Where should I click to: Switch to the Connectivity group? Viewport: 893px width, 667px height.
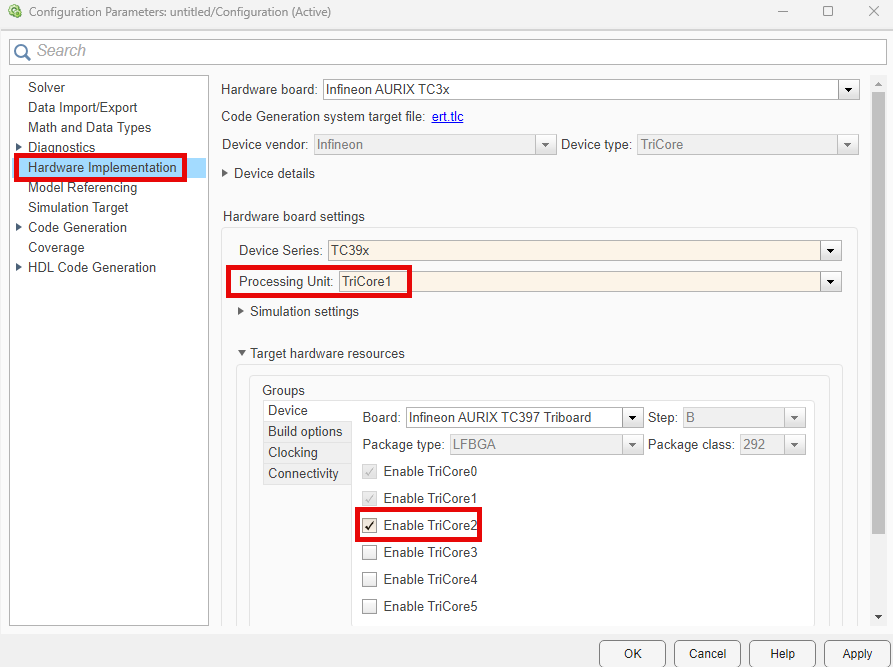click(303, 473)
